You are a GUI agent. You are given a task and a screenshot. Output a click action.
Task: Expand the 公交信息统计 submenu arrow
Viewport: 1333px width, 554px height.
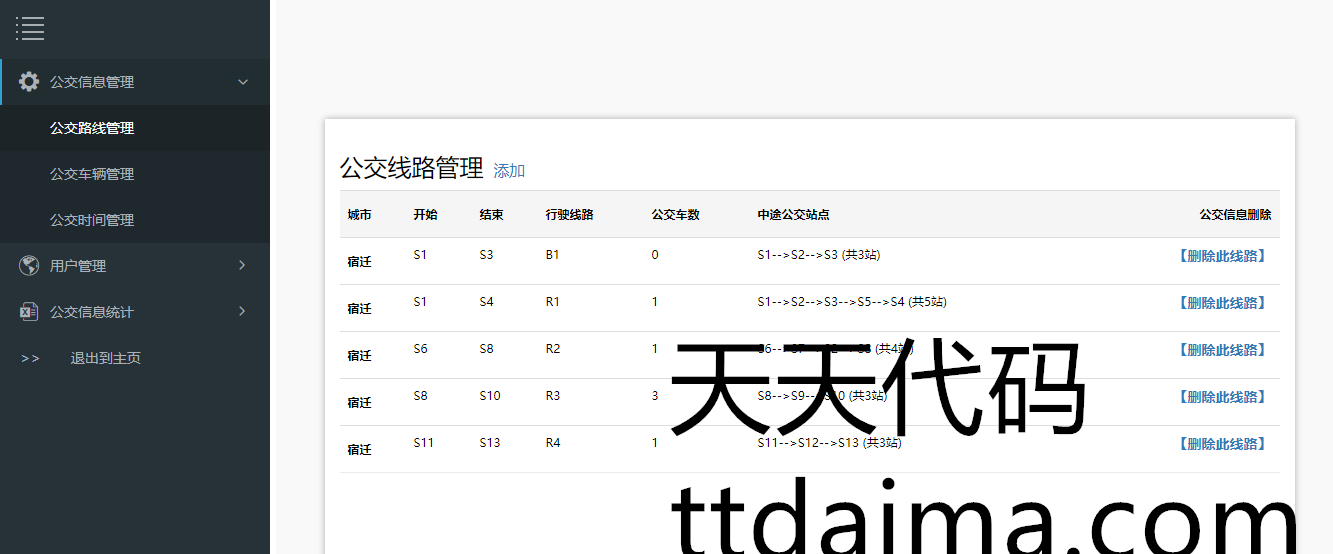242,312
